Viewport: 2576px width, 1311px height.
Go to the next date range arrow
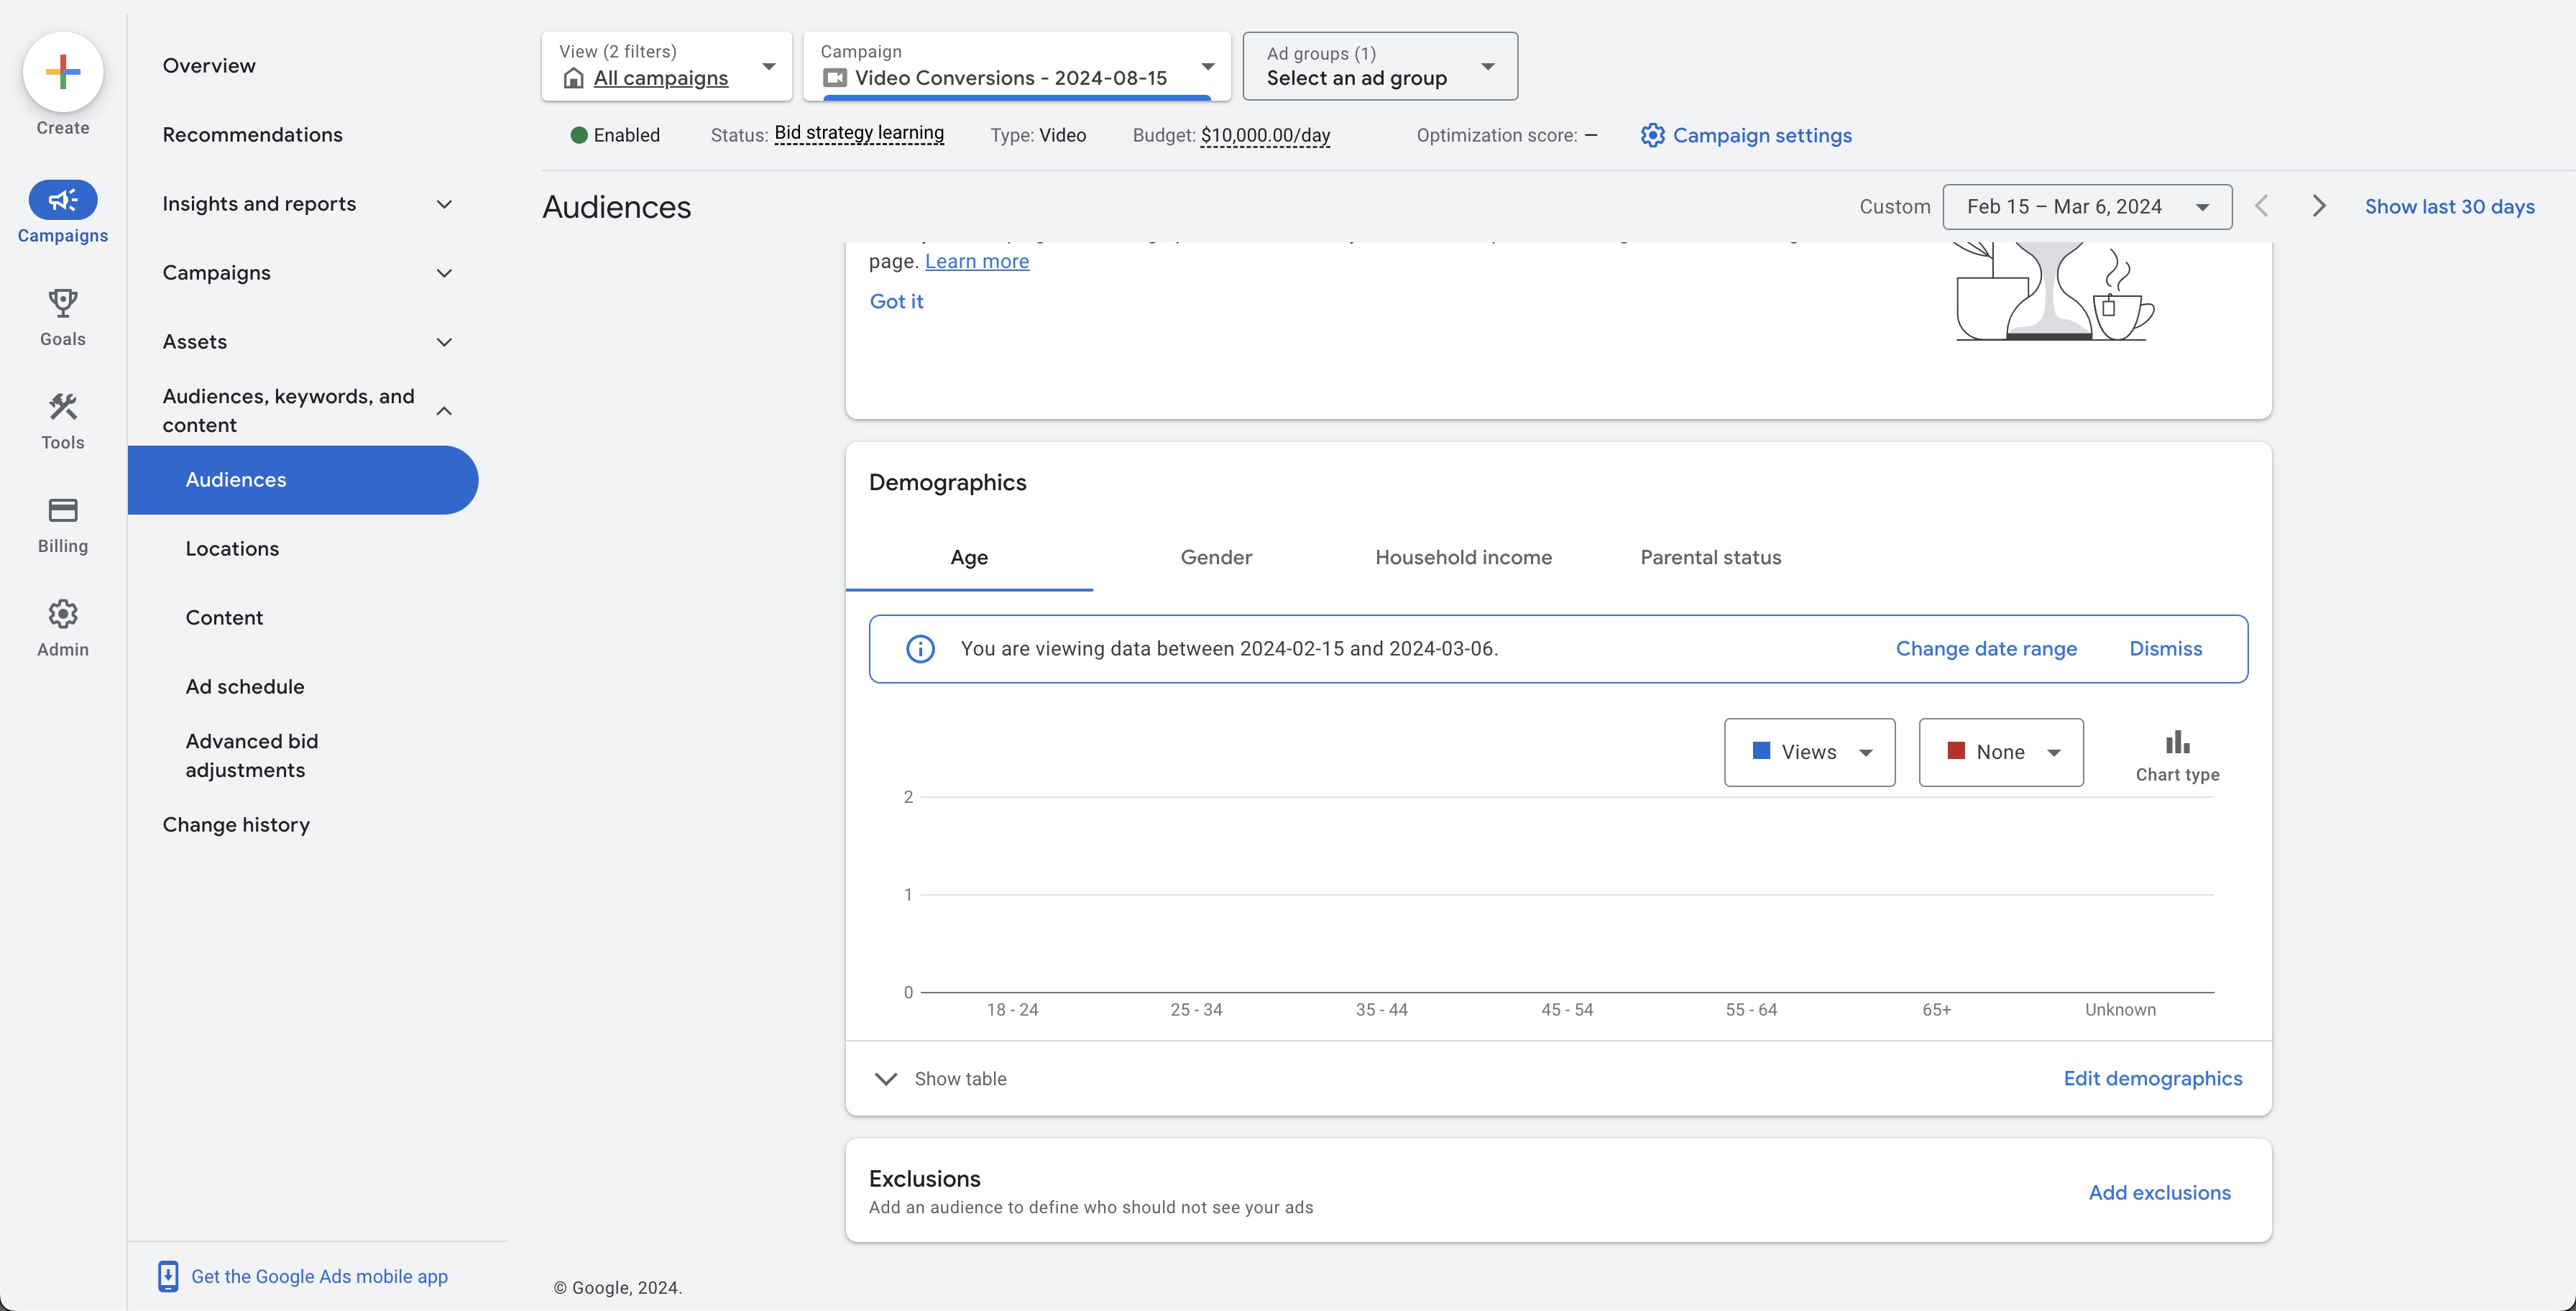tap(2319, 206)
